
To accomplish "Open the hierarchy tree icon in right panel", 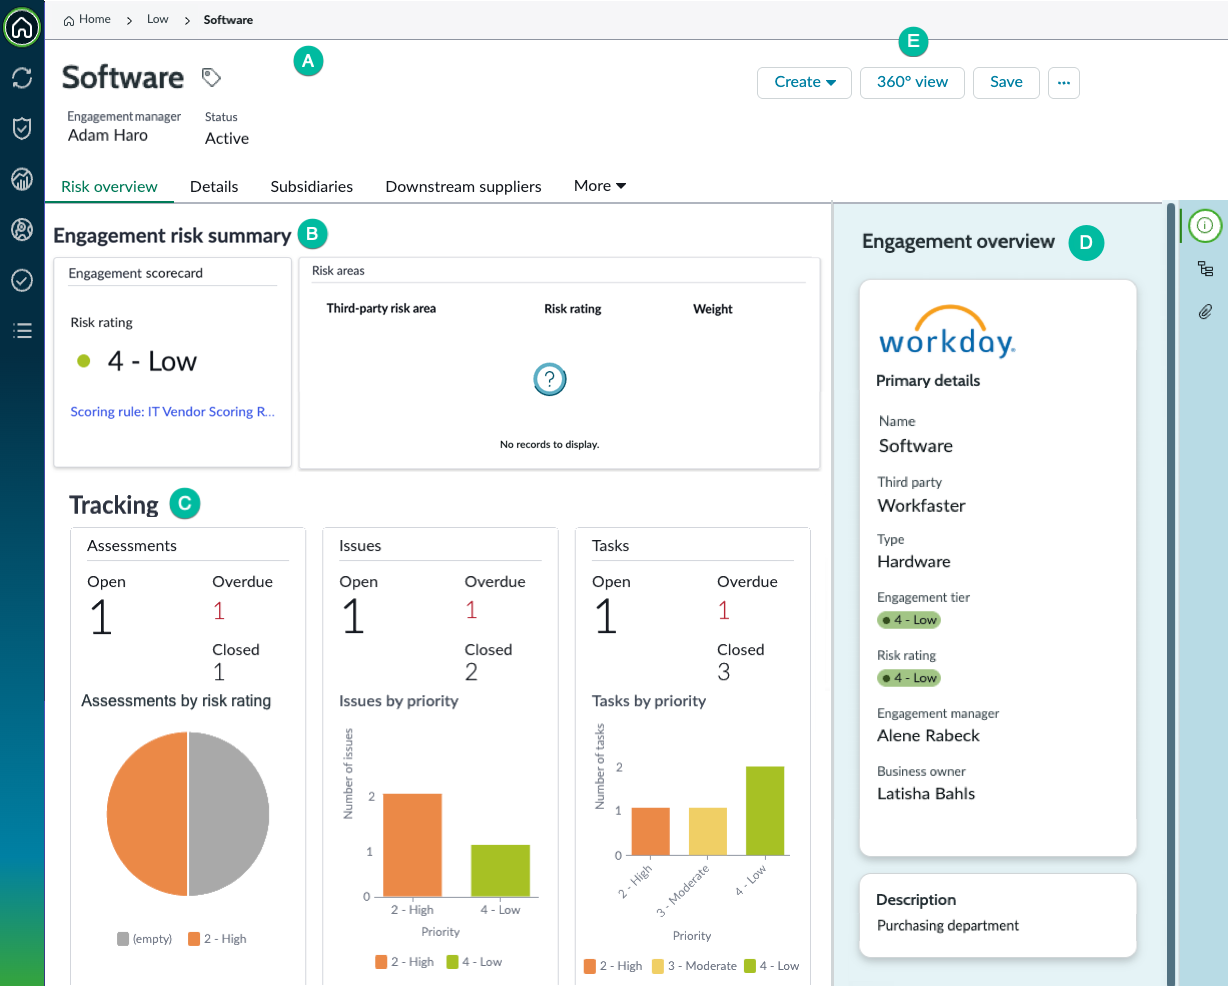I will pos(1205,269).
